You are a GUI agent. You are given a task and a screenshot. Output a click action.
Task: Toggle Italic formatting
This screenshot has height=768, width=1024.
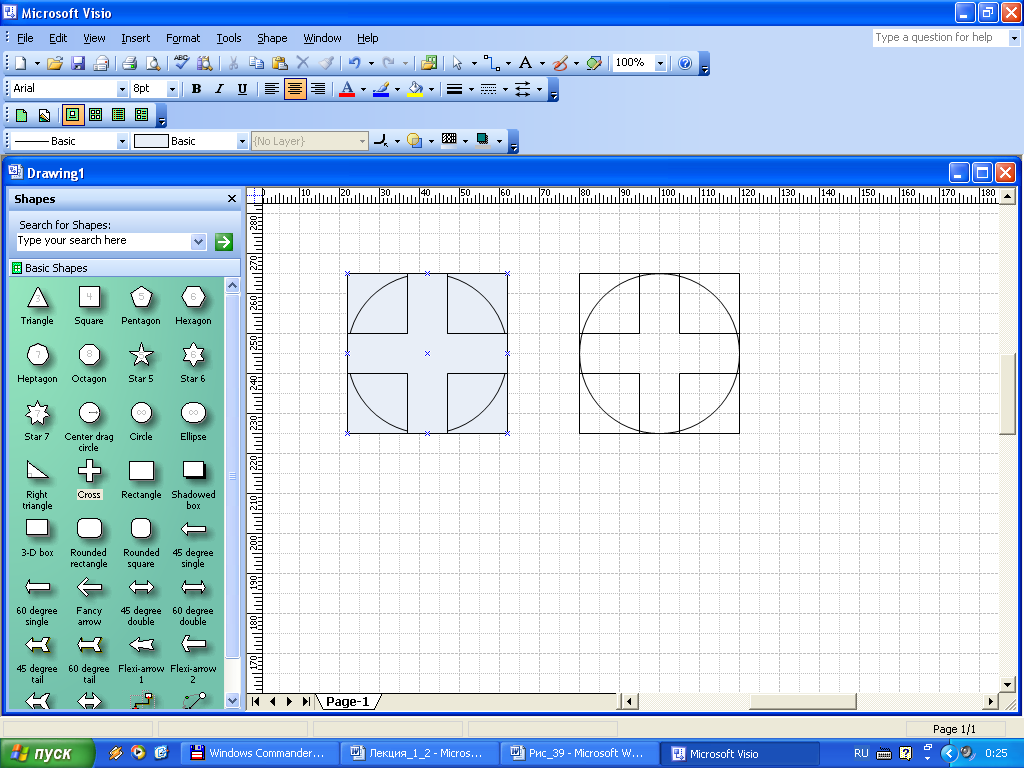click(219, 89)
